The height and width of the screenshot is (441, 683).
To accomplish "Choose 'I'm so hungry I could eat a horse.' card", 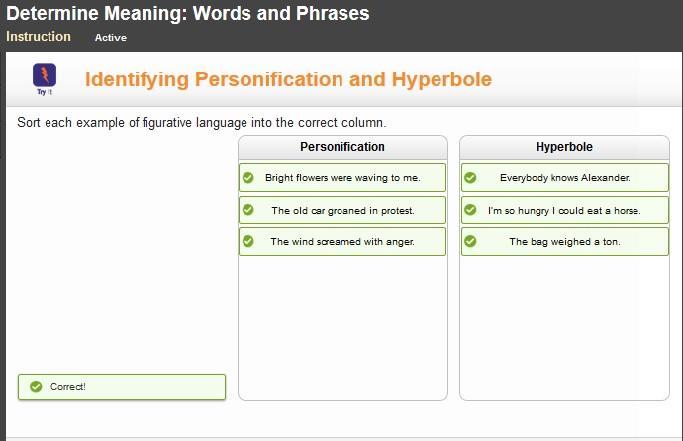I will (565, 210).
